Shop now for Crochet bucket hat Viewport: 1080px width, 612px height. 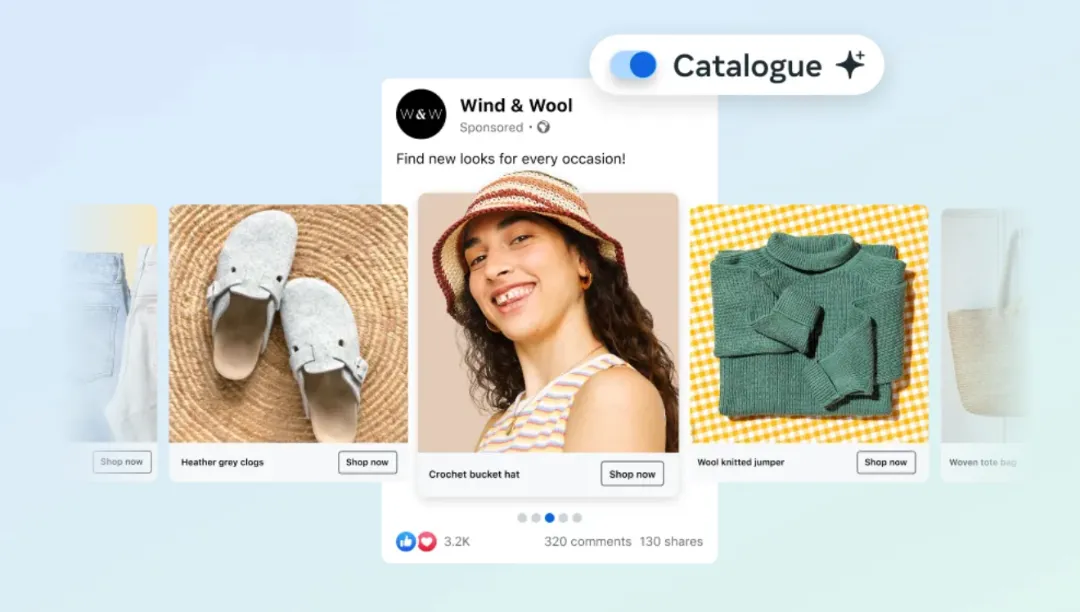tap(632, 474)
